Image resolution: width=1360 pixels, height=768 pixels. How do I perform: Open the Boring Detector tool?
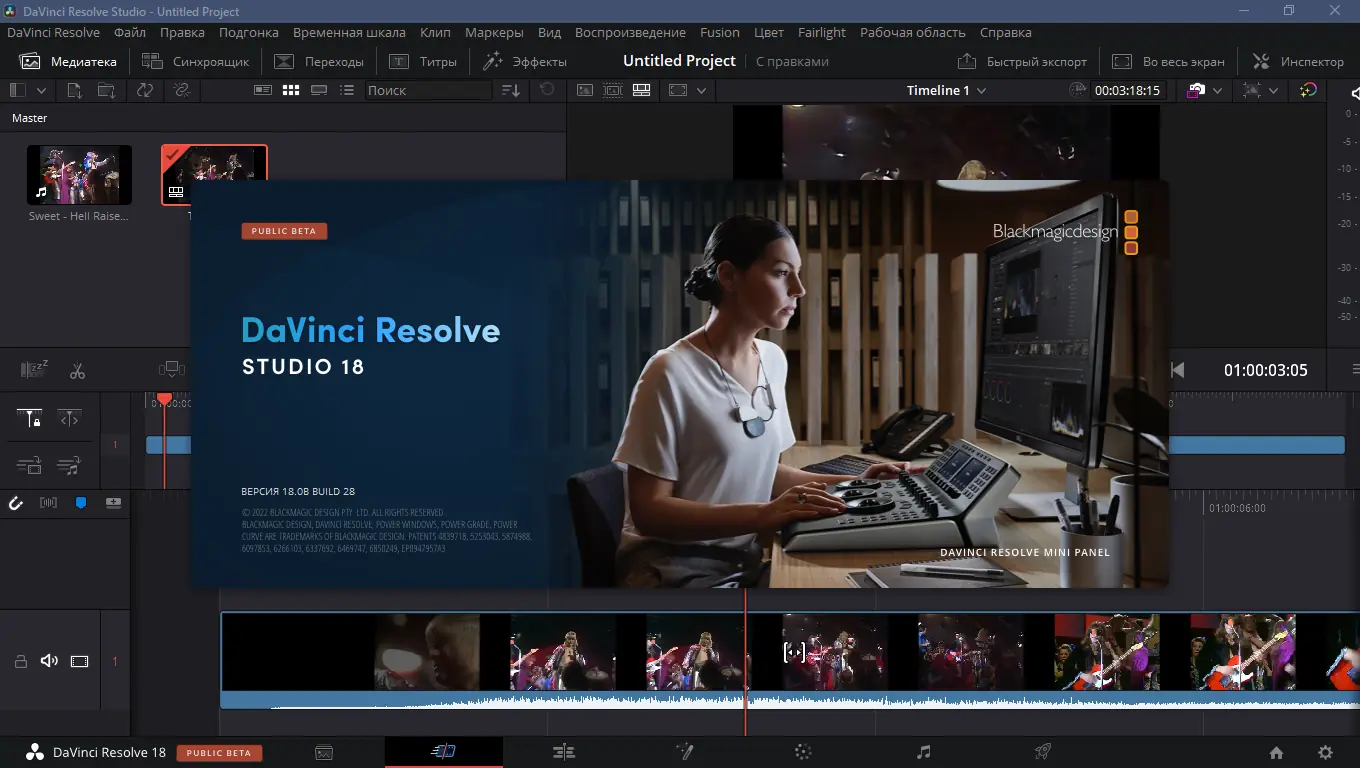point(34,371)
